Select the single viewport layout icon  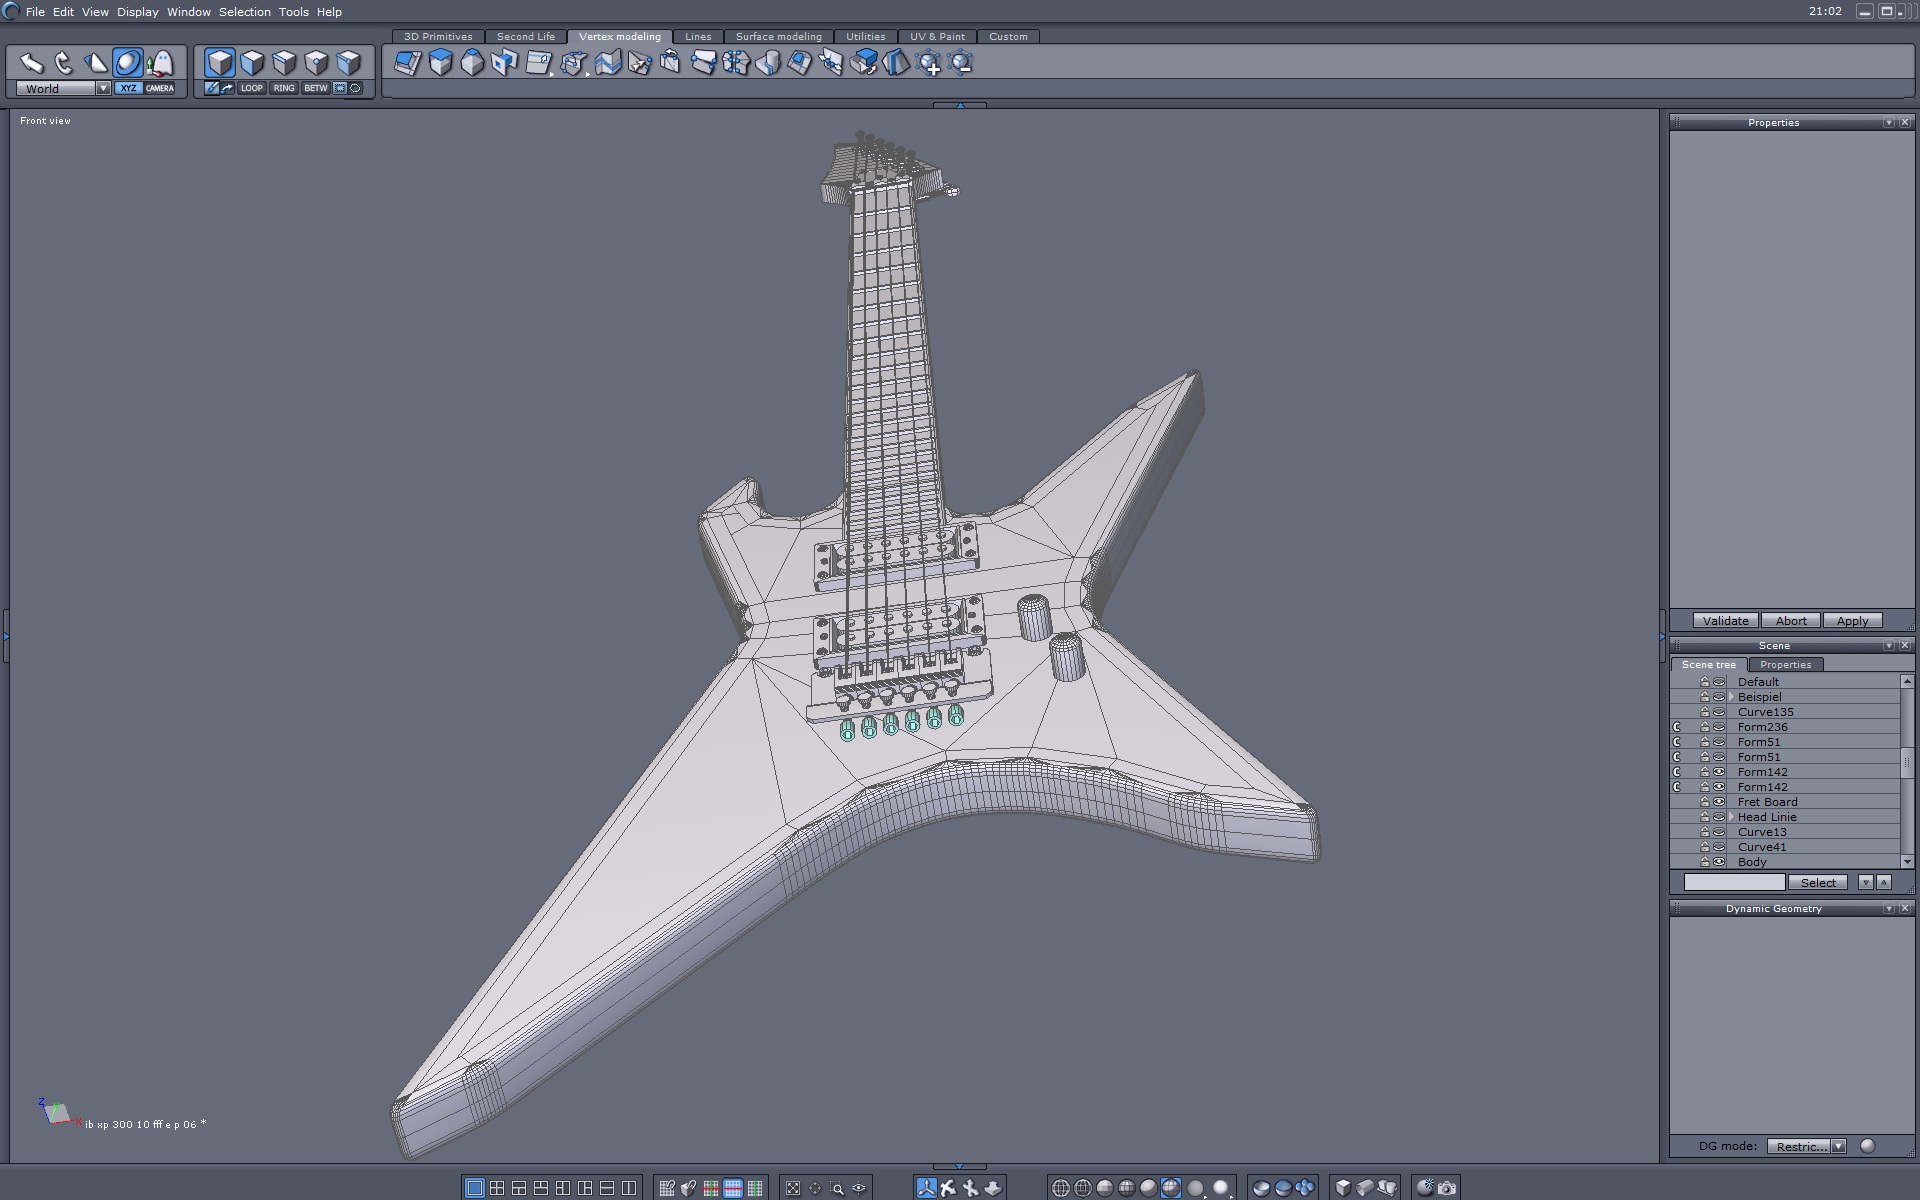click(x=475, y=1188)
